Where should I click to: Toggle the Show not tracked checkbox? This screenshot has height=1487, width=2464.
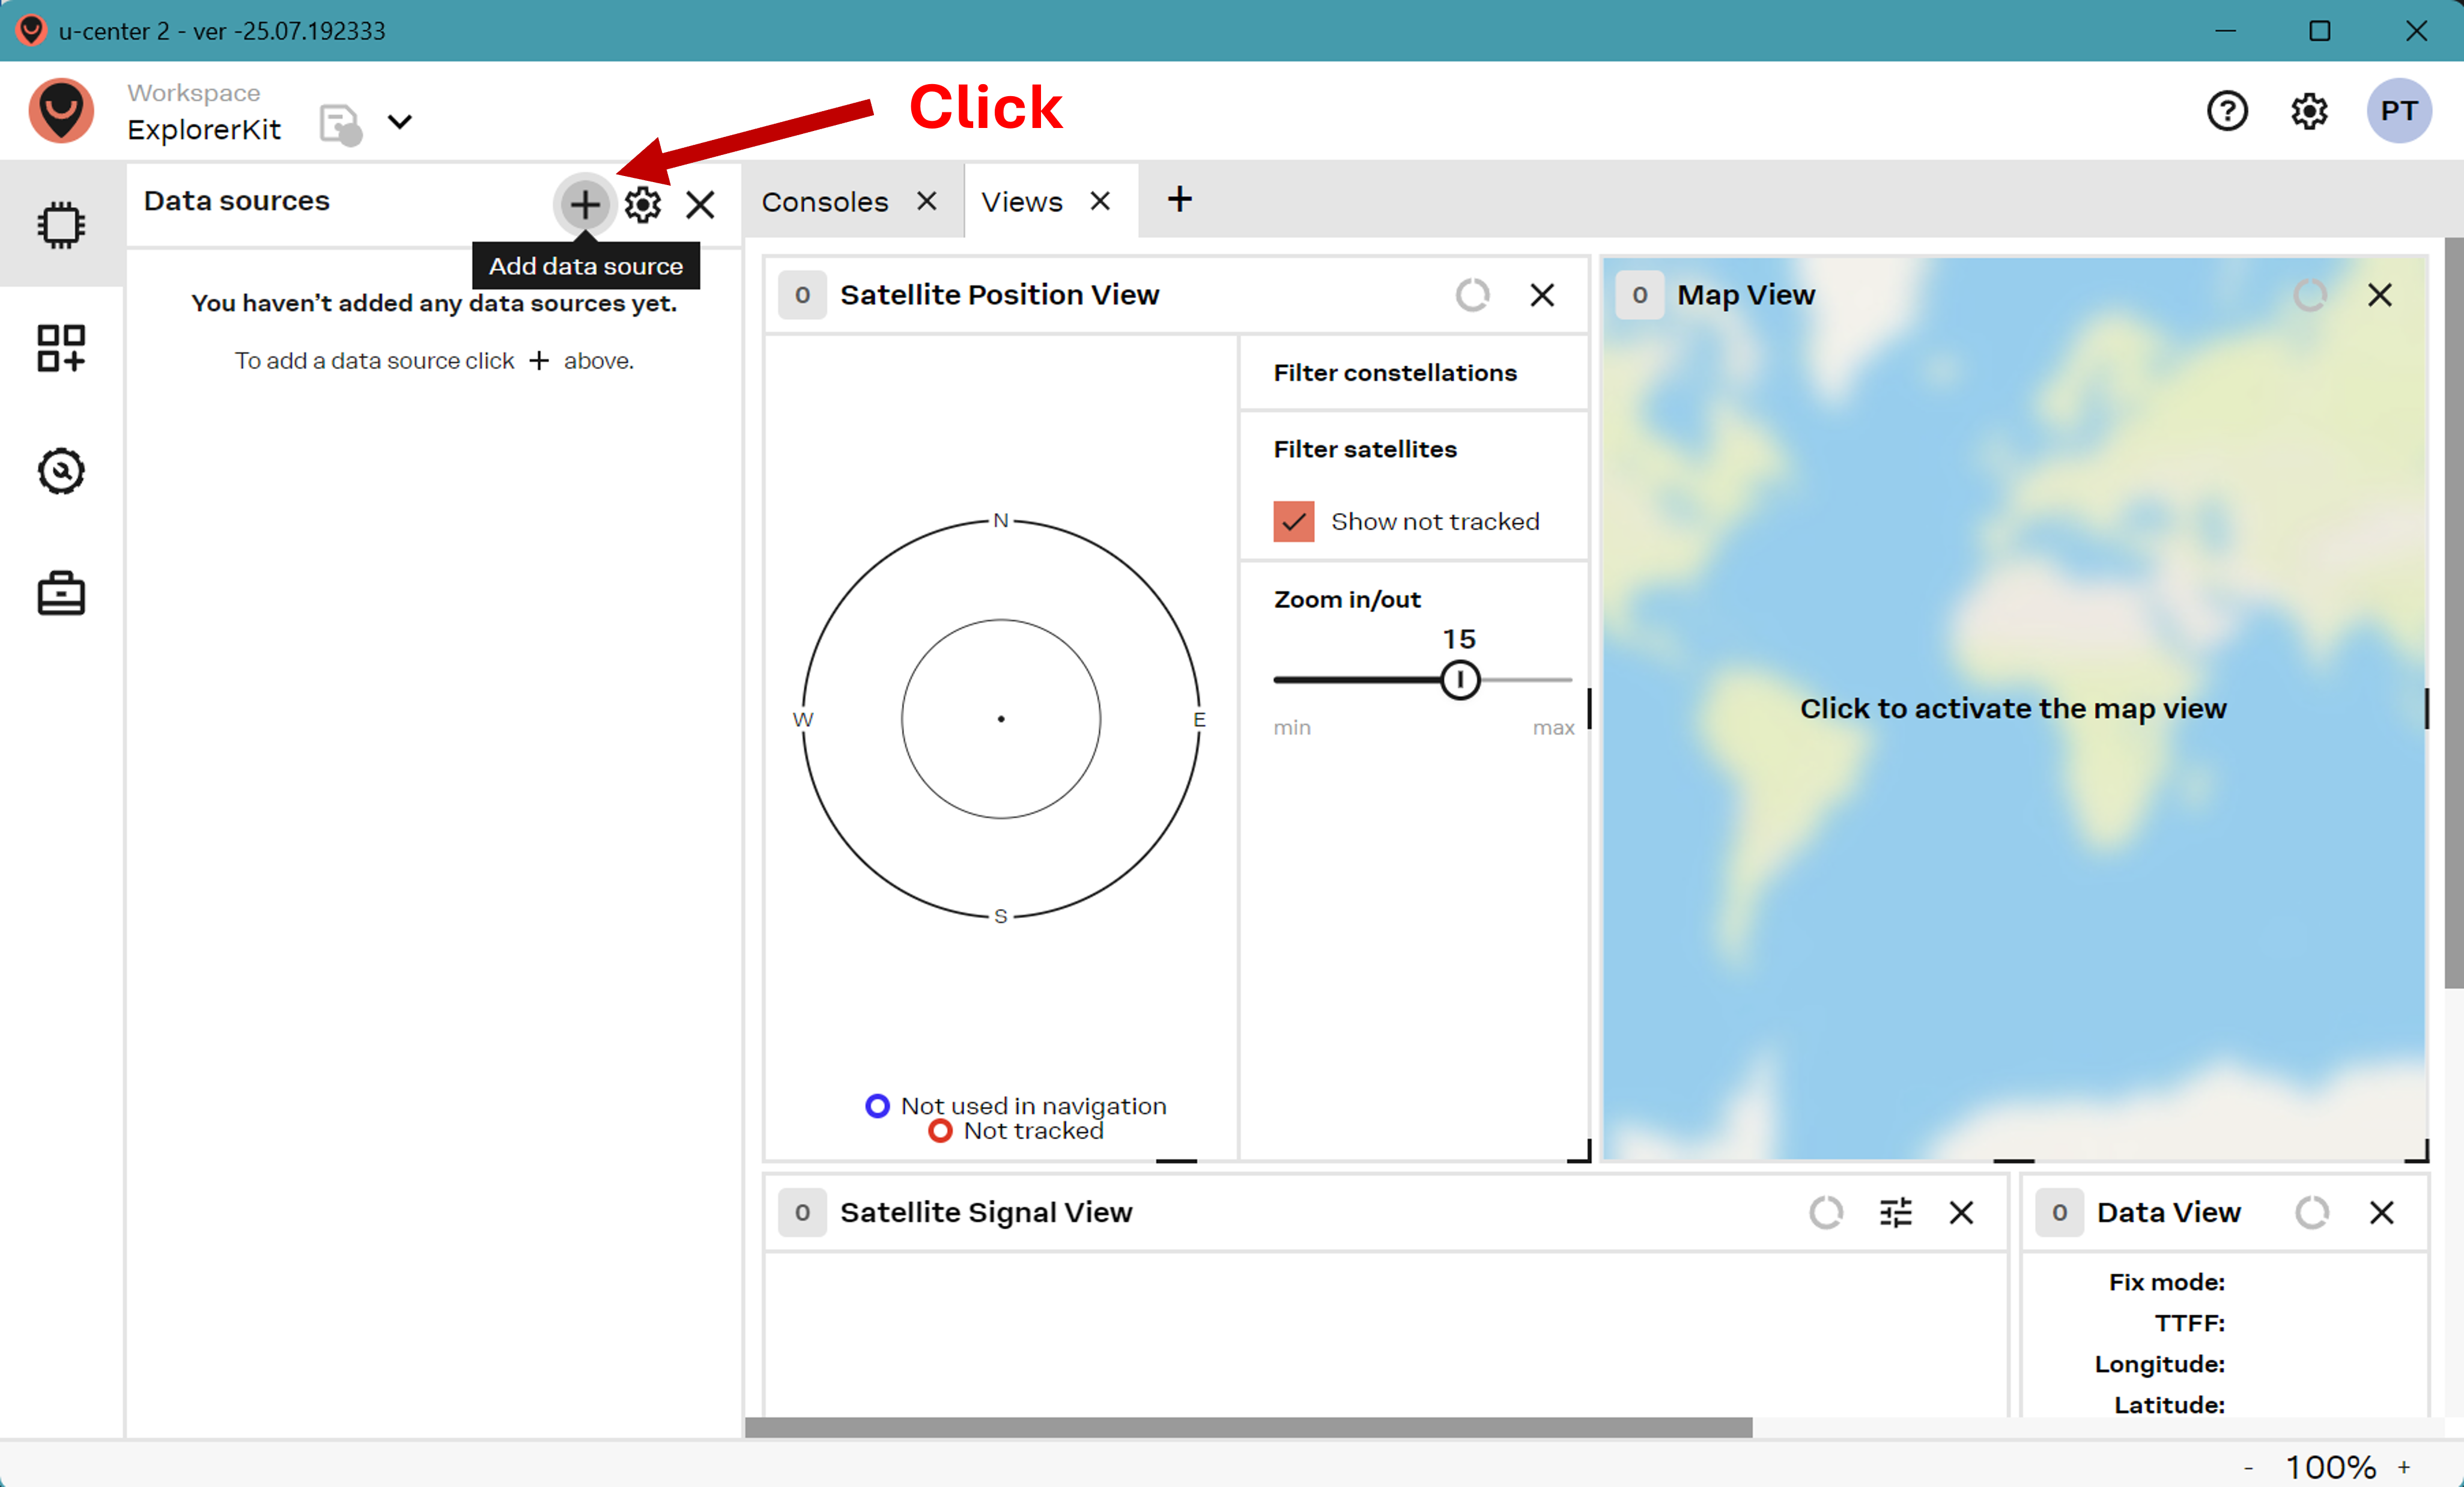click(1293, 521)
